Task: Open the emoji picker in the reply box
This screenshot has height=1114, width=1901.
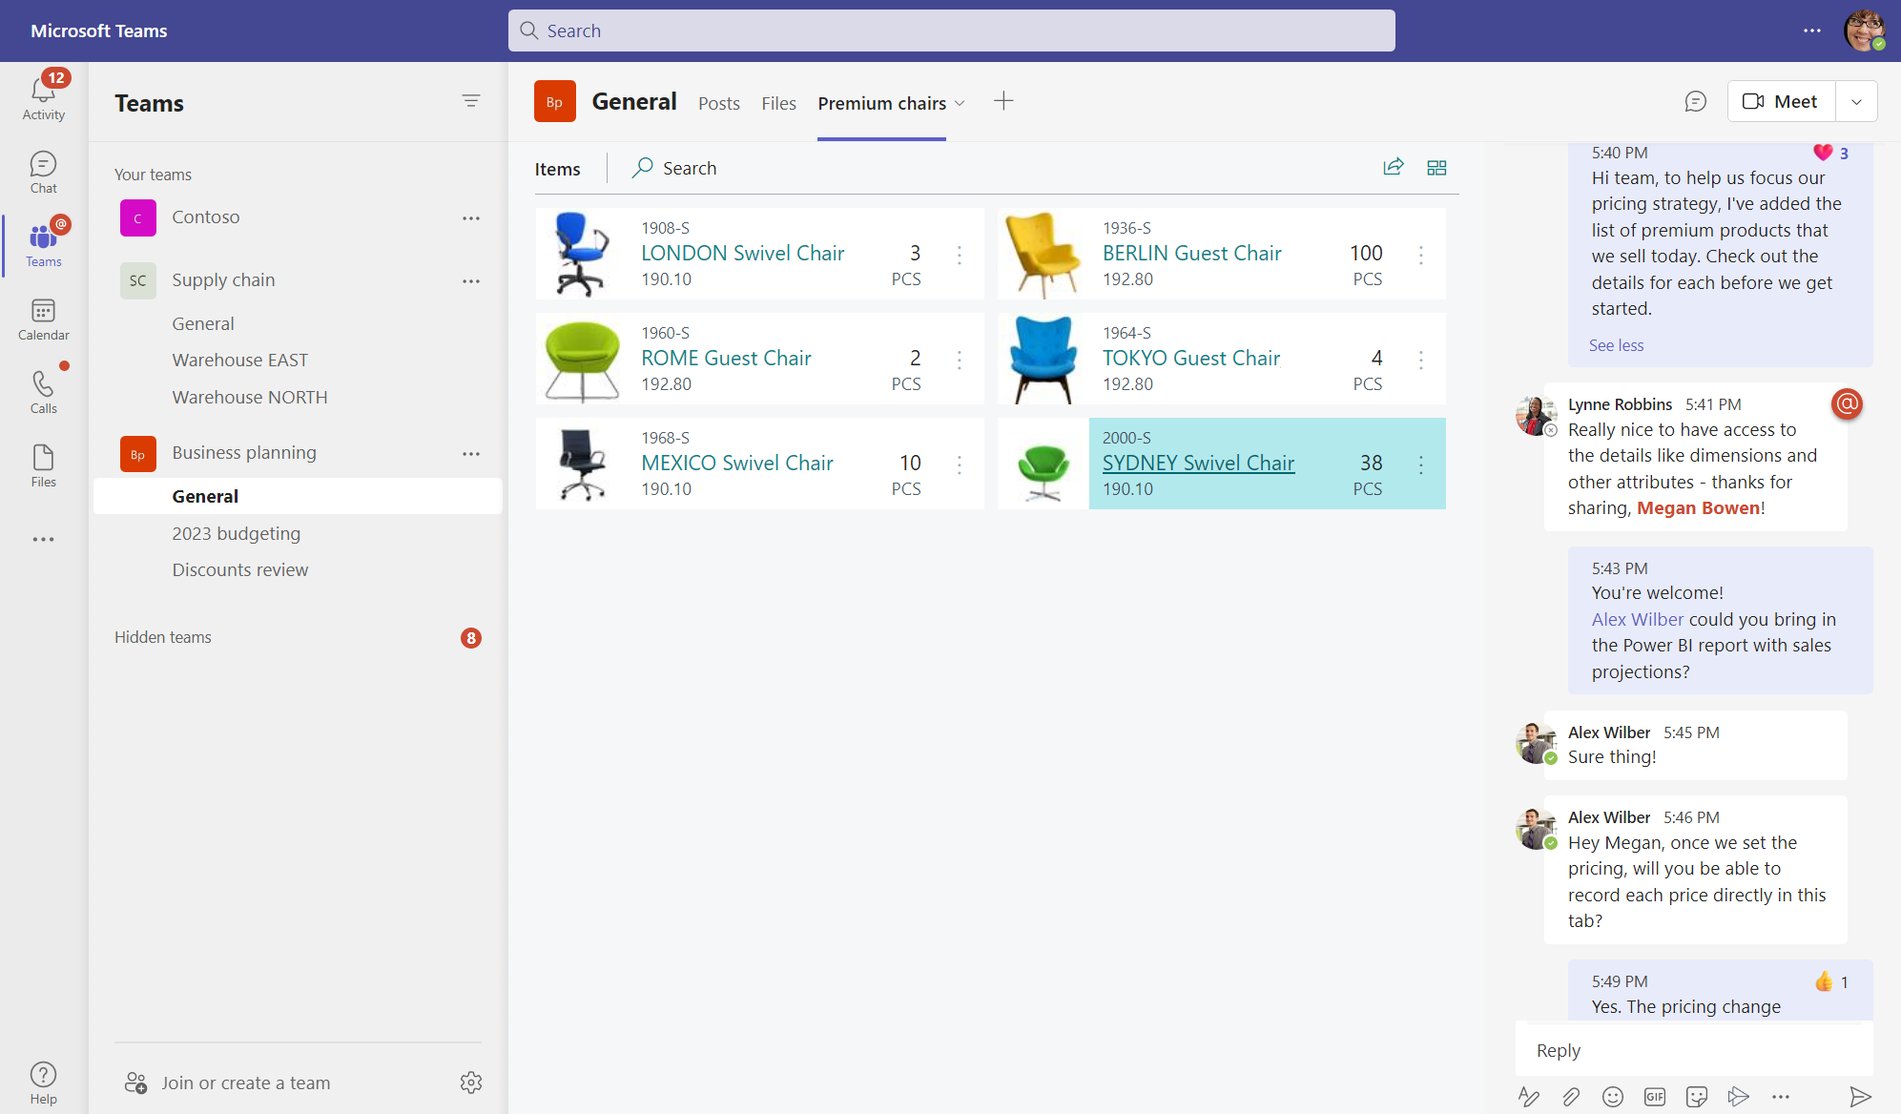Action: pos(1613,1096)
